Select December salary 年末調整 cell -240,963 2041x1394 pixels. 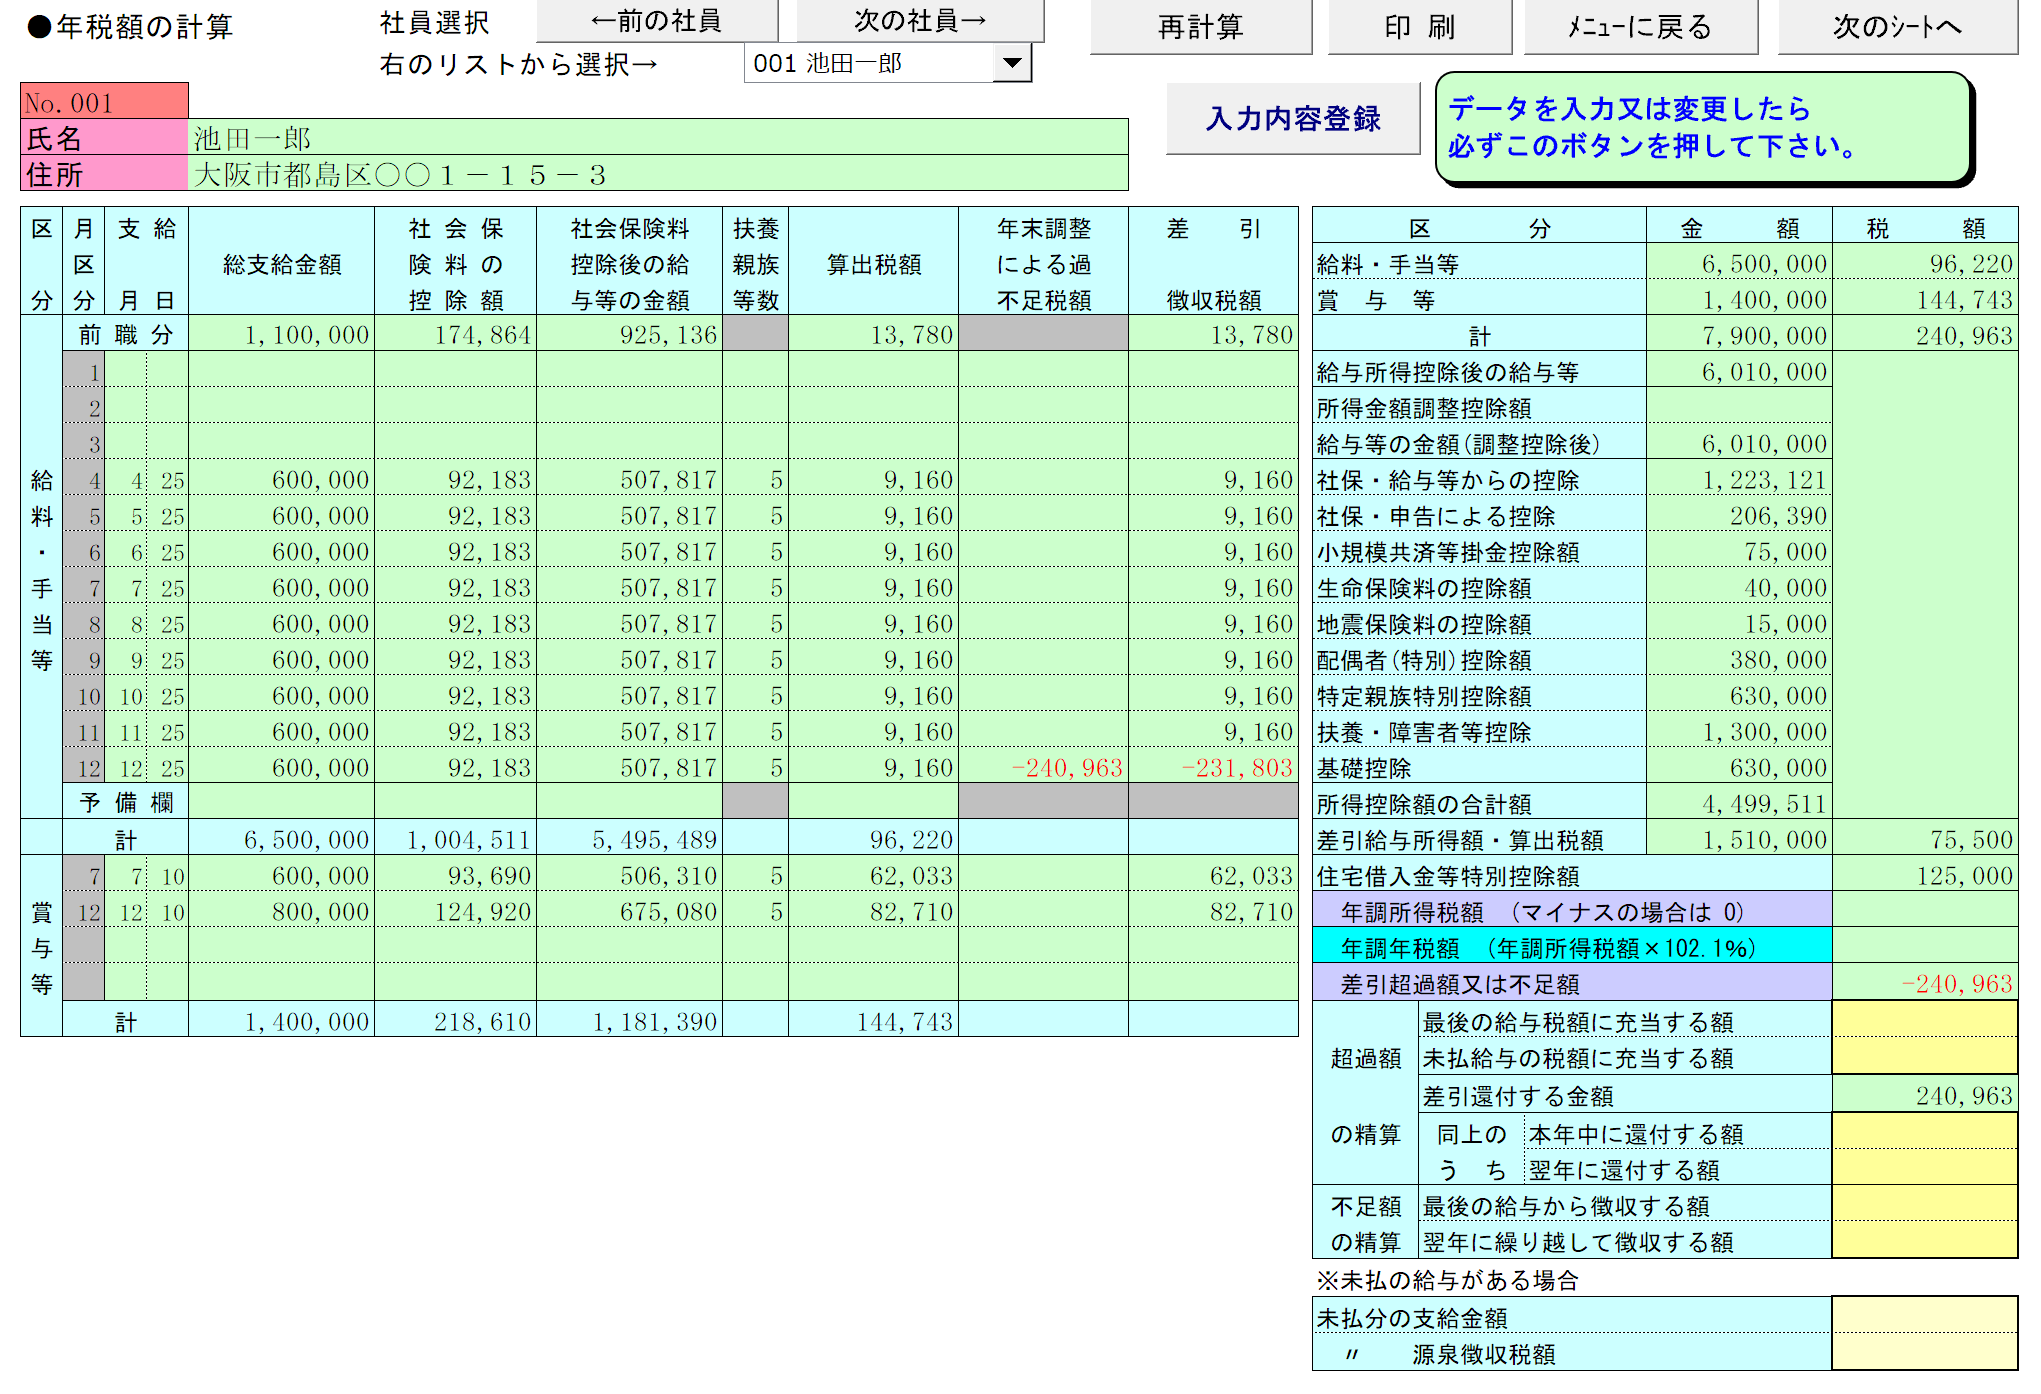tap(1043, 768)
